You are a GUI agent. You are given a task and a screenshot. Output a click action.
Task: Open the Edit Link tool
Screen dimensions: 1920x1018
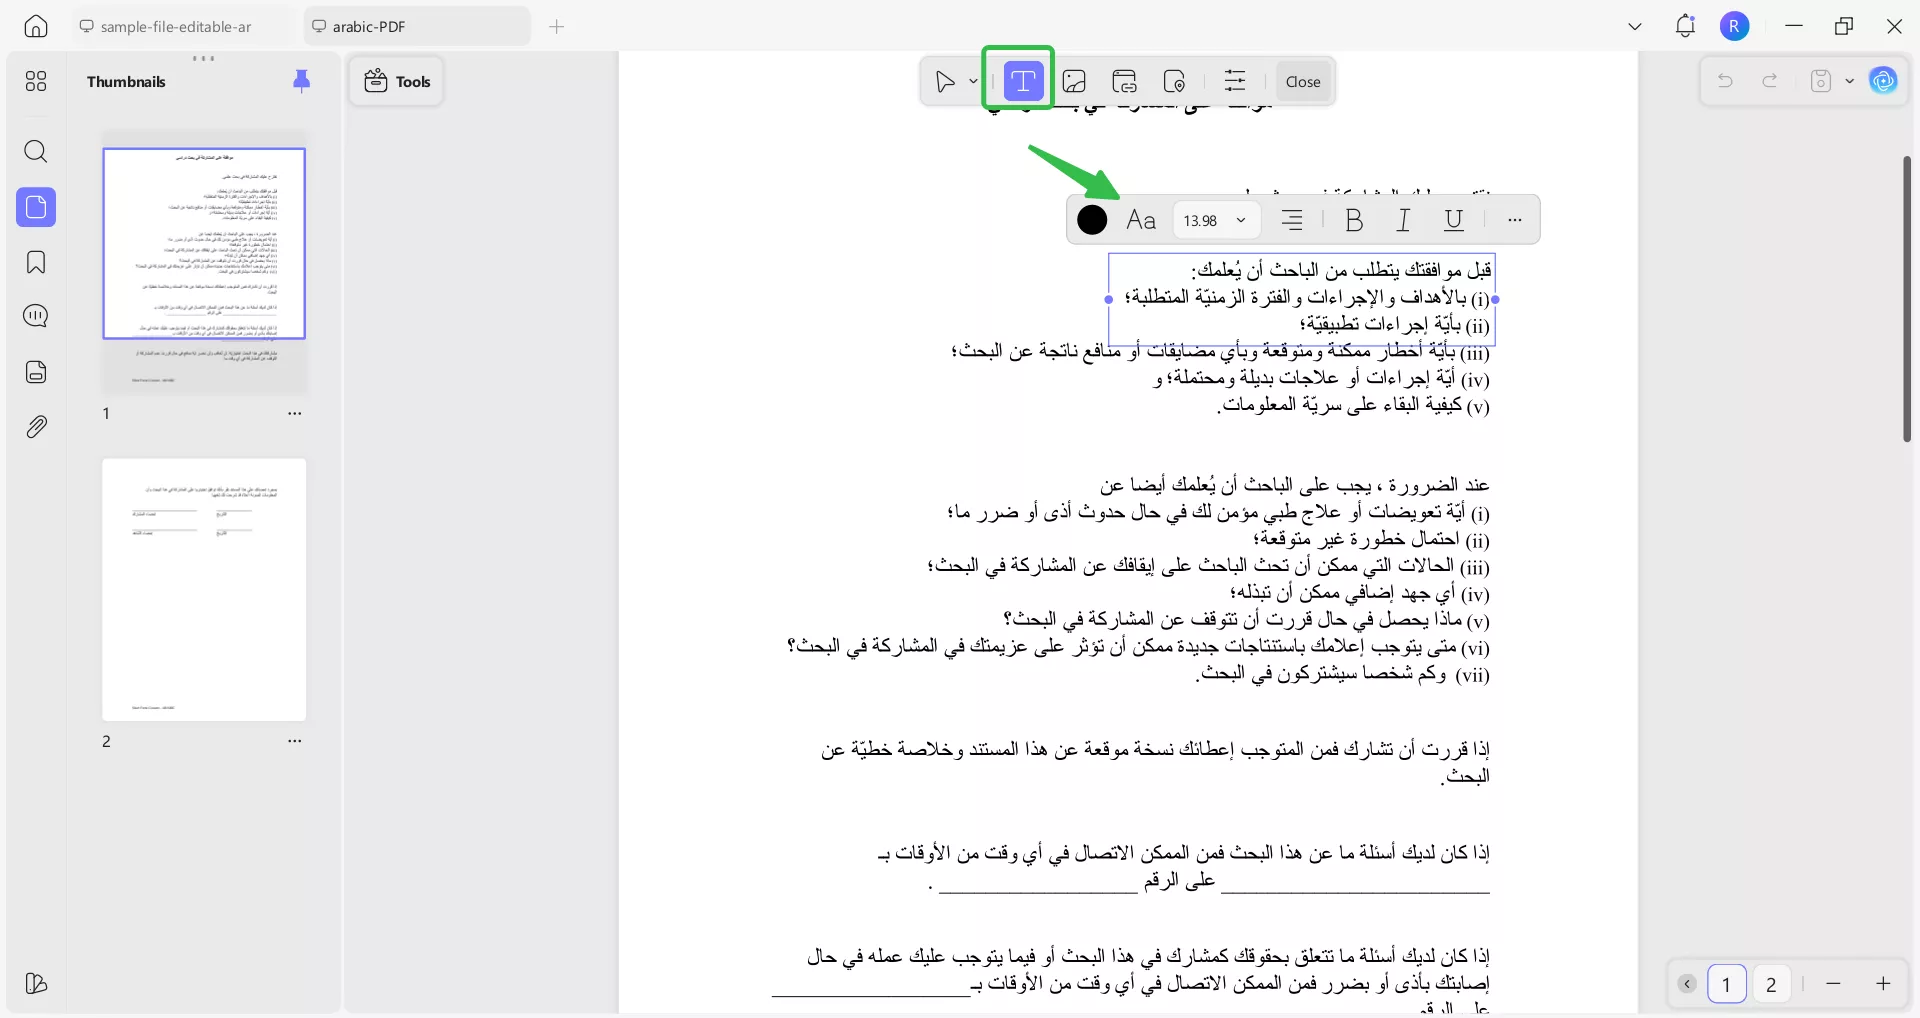tap(1125, 81)
